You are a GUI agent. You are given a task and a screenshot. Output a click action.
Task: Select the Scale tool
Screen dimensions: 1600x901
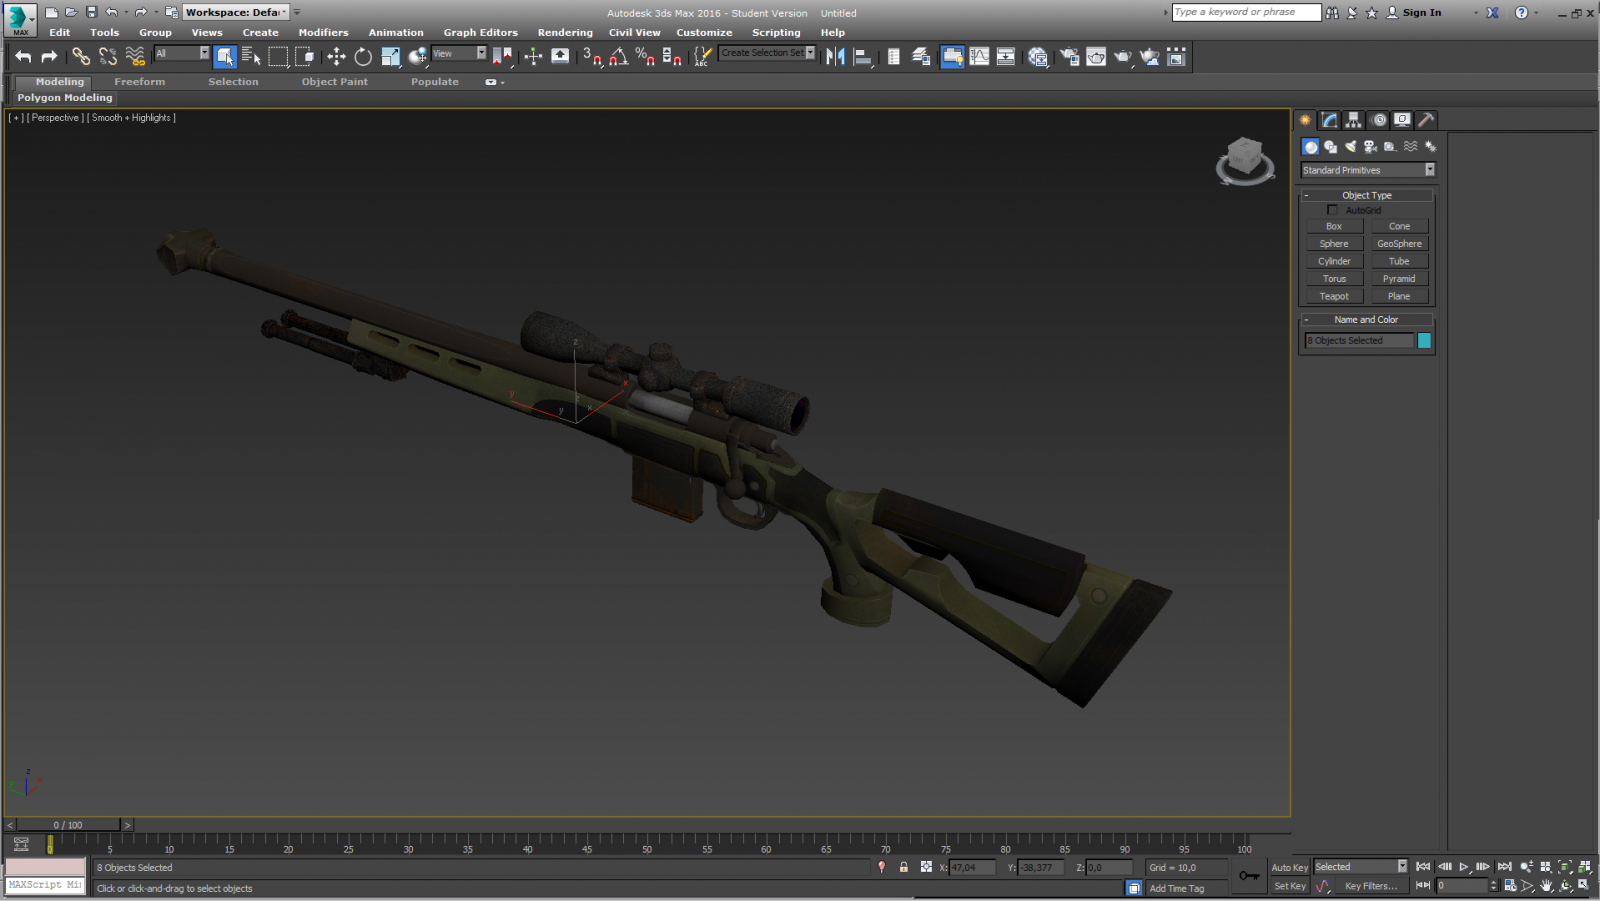(390, 57)
